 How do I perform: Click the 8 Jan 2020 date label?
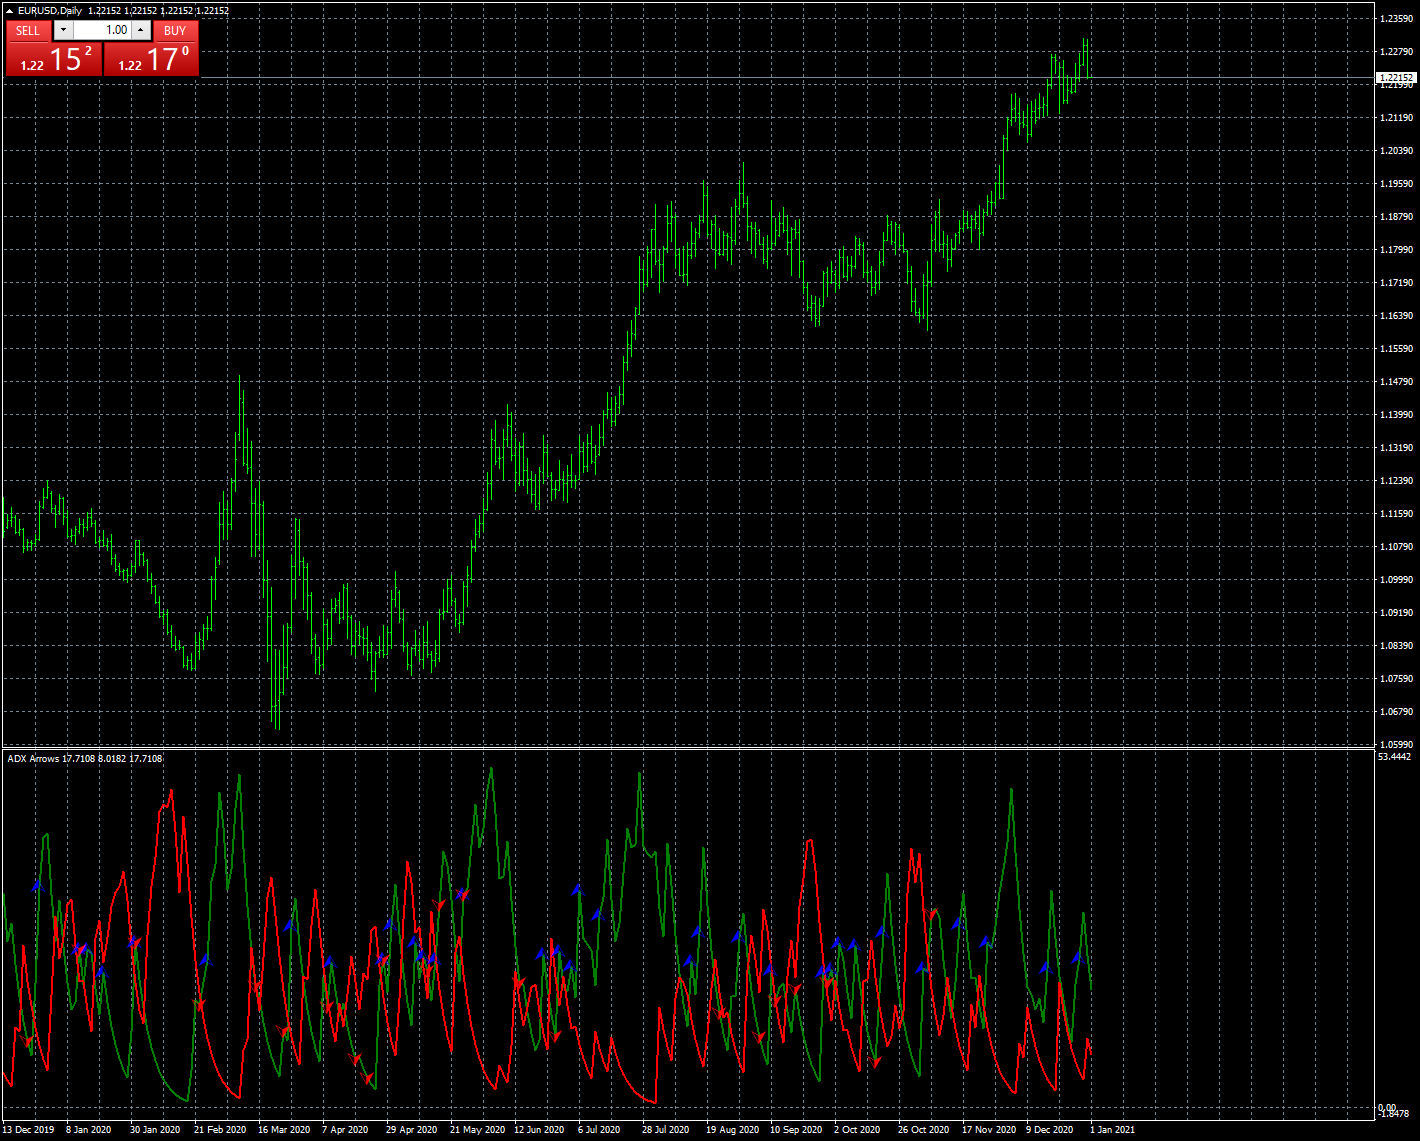coord(89,1130)
